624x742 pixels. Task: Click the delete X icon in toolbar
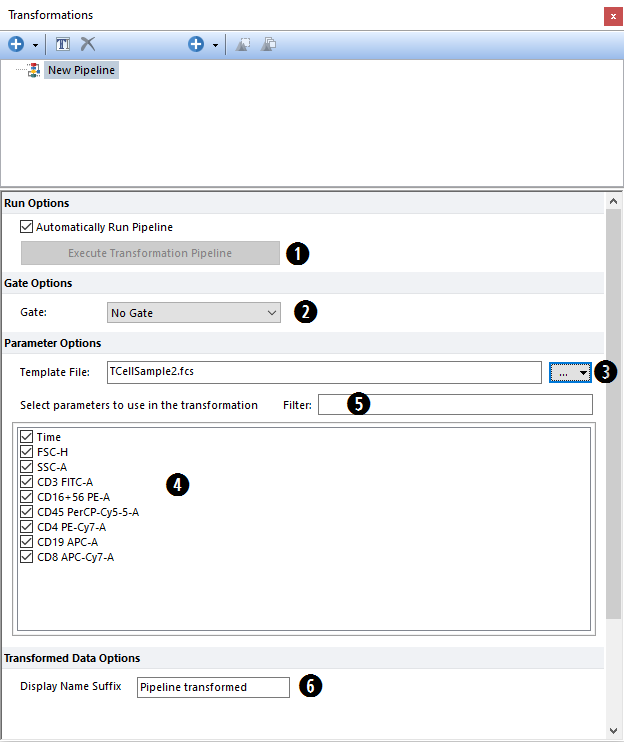88,44
